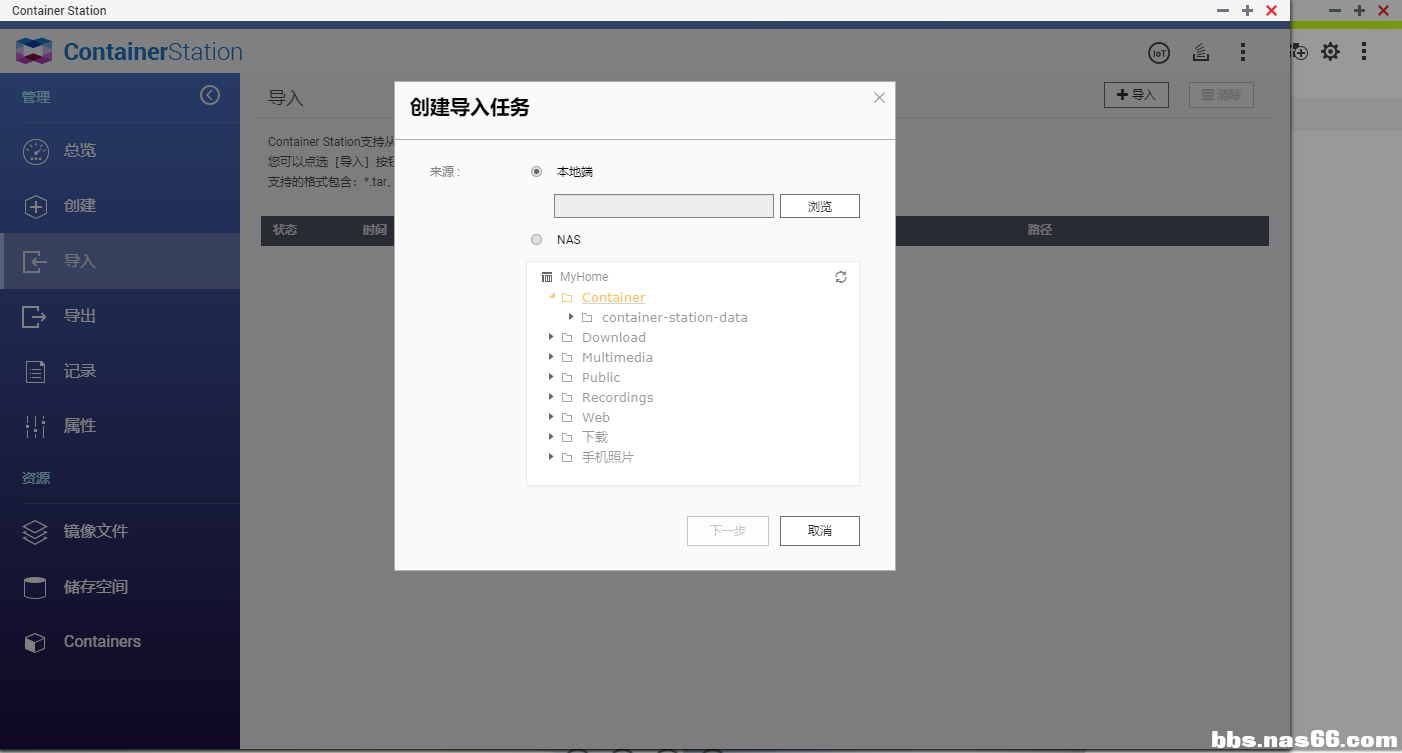
Task: Collapse the Container folder node
Action: pyautogui.click(x=551, y=297)
